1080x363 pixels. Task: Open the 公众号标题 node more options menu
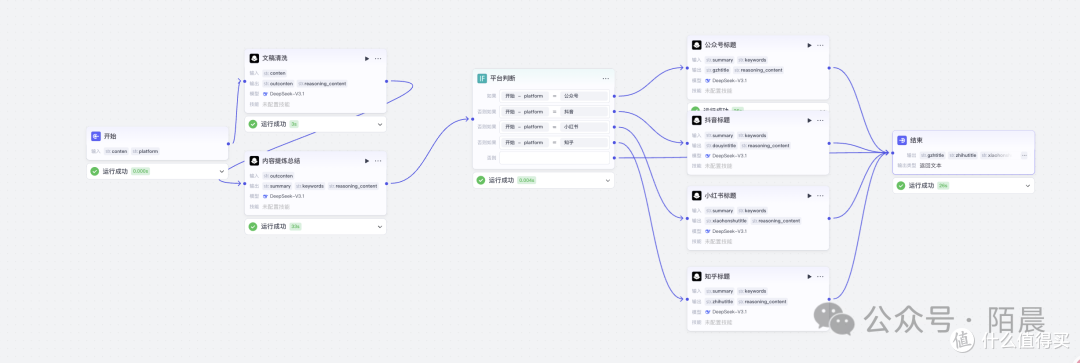820,45
